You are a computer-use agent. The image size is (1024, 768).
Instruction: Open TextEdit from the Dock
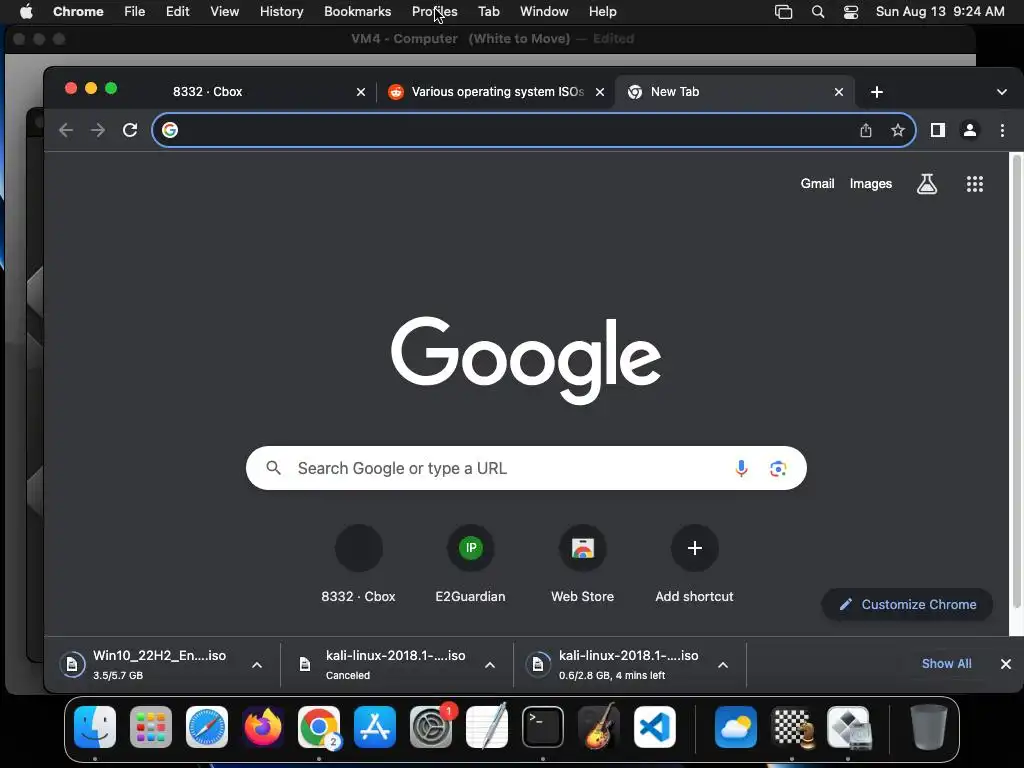[487, 727]
